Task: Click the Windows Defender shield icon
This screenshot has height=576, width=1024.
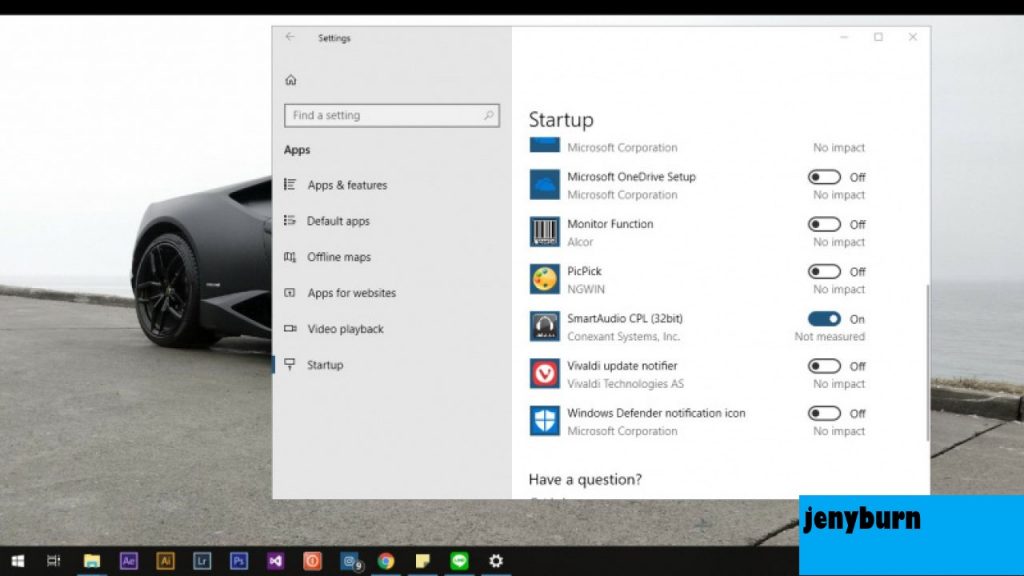Action: click(x=544, y=421)
